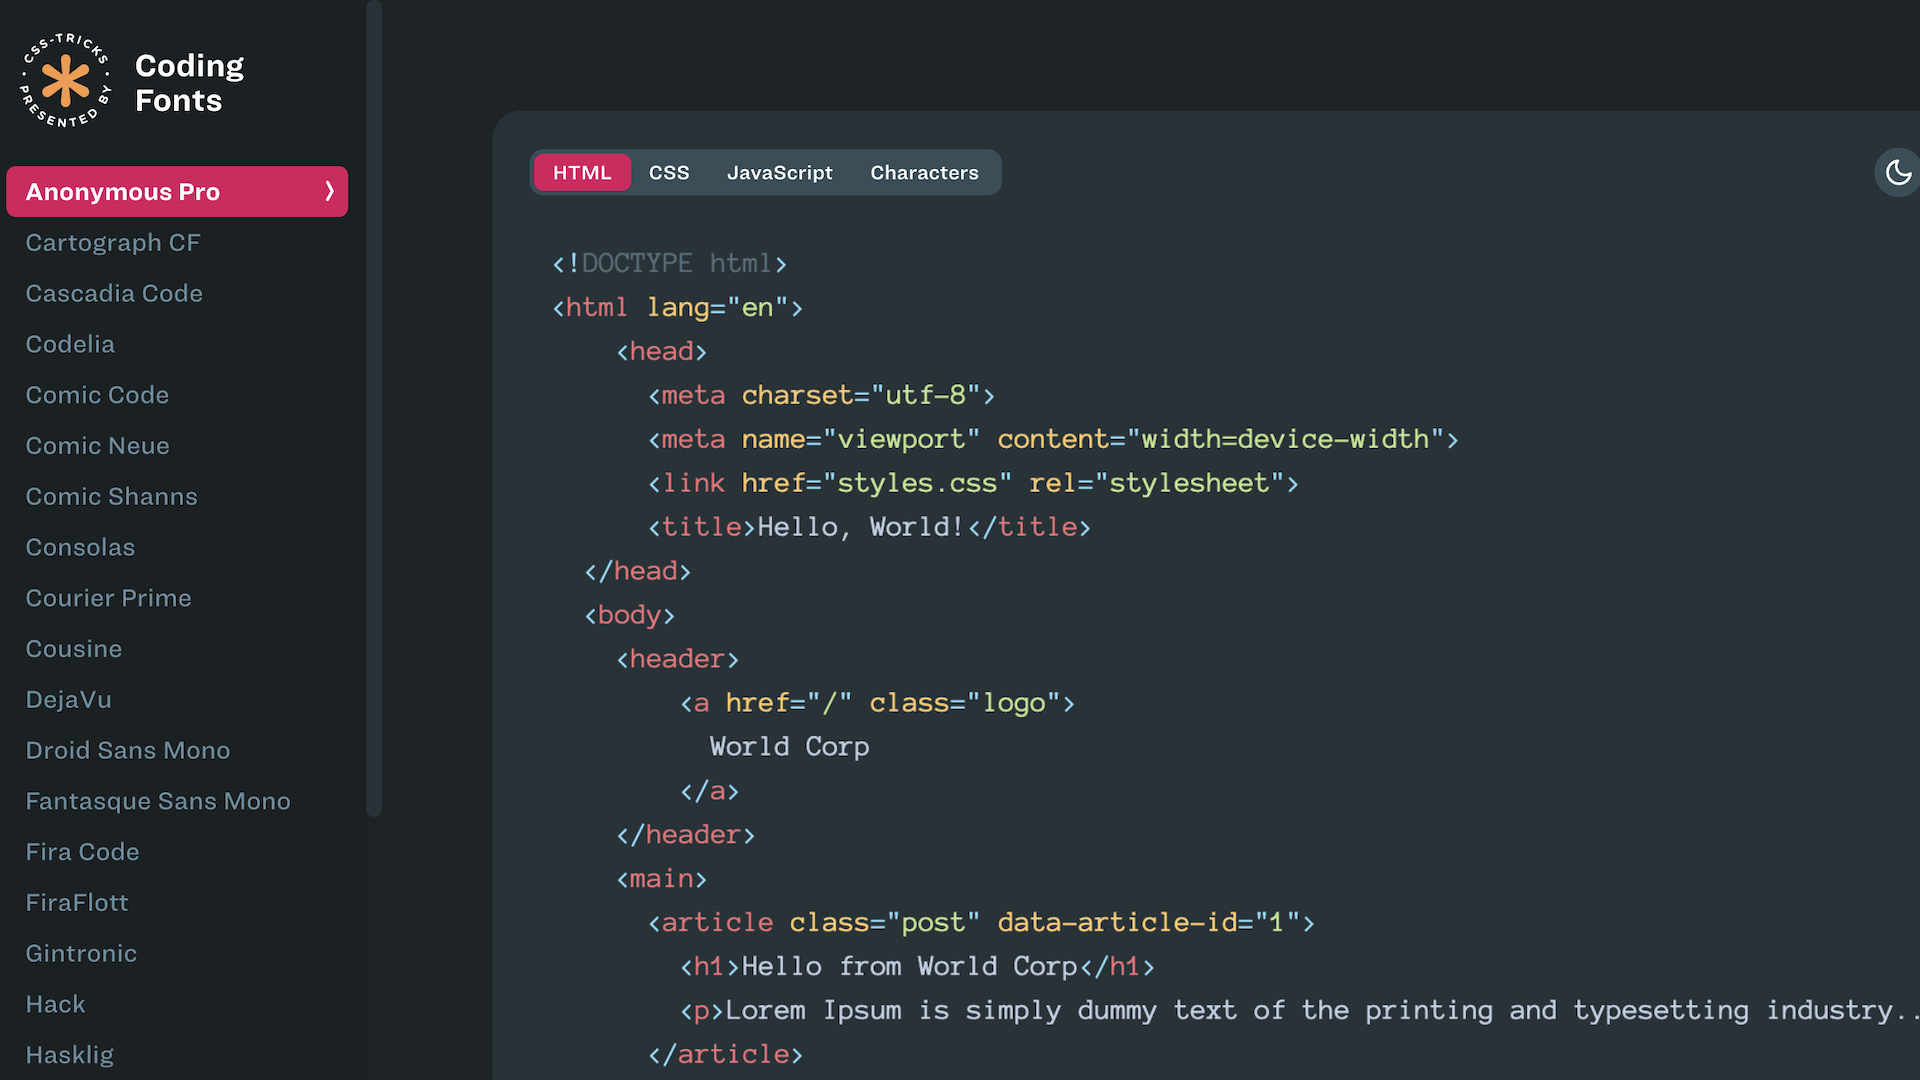Image resolution: width=1920 pixels, height=1080 pixels.
Task: Select Comic Code from the list
Action: pos(96,395)
